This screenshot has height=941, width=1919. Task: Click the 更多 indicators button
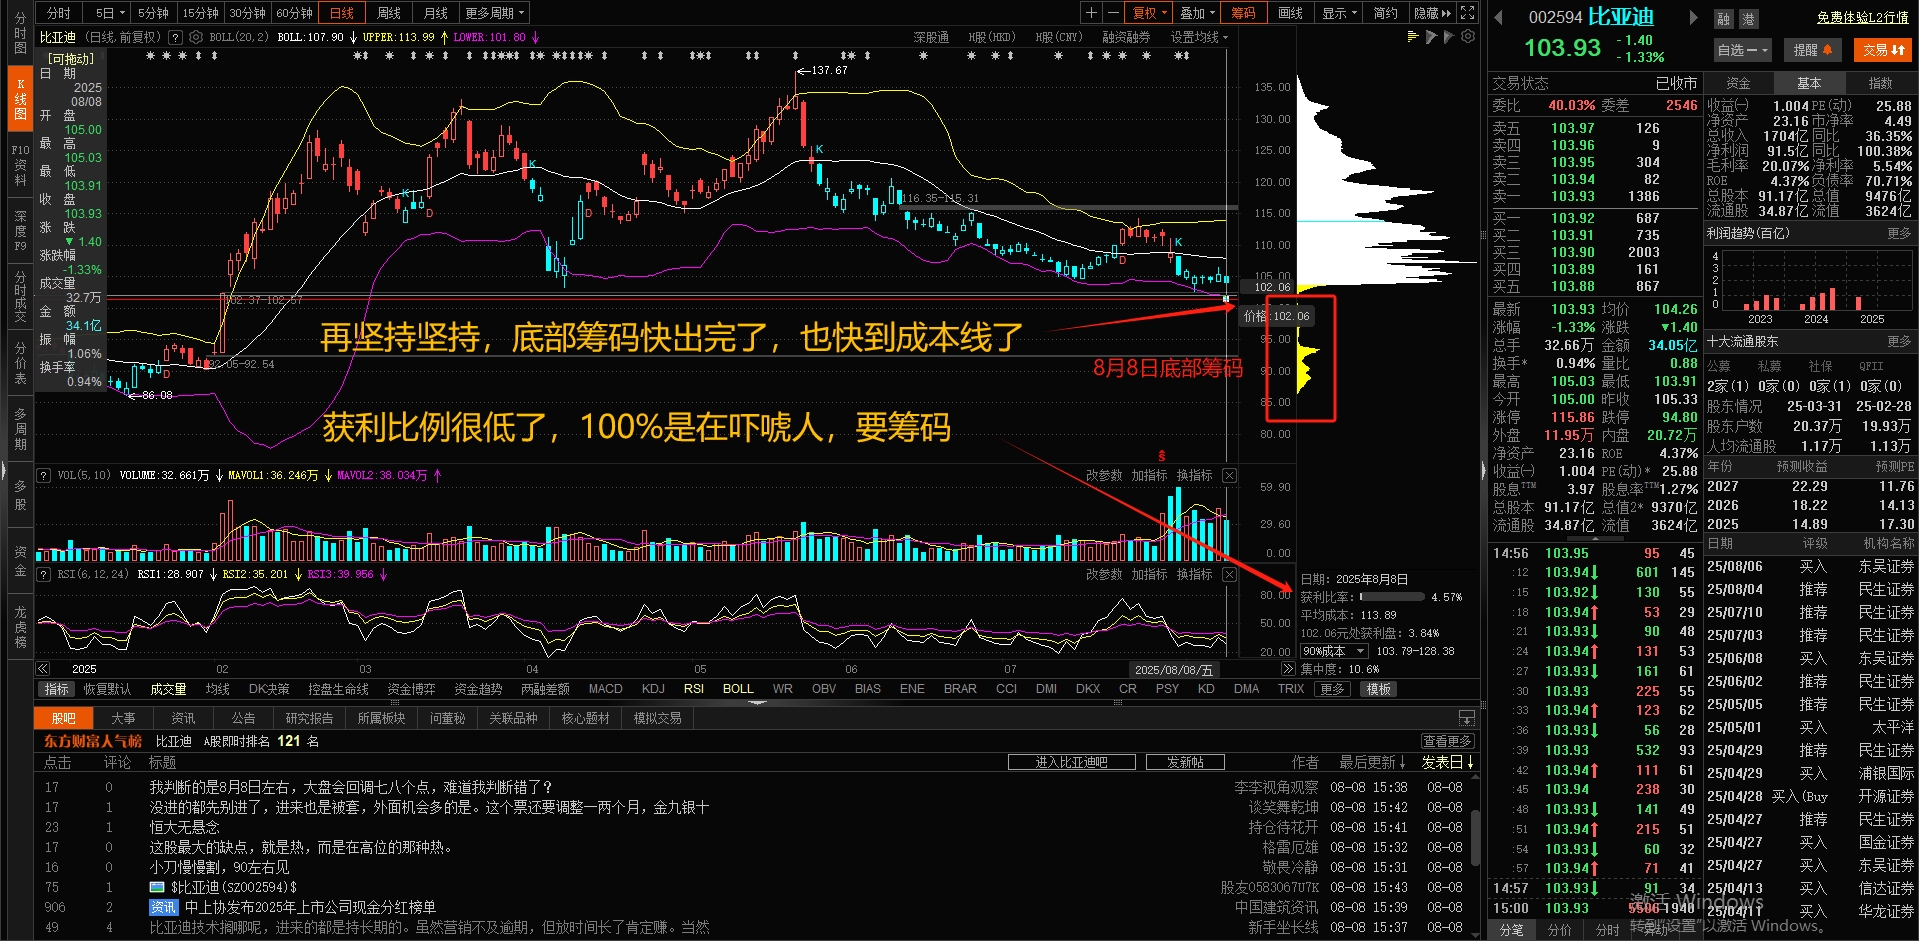[1332, 689]
